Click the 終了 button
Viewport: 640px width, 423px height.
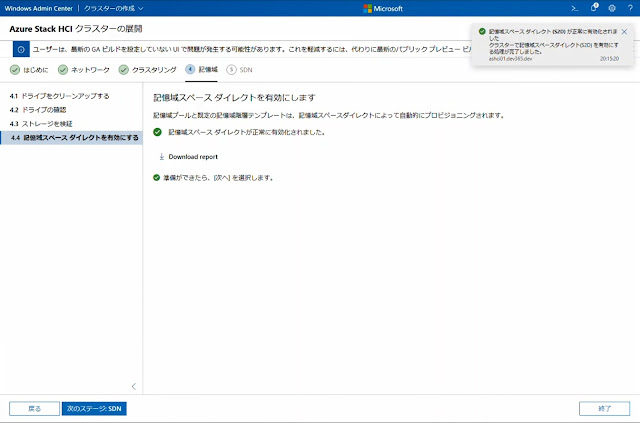point(604,408)
